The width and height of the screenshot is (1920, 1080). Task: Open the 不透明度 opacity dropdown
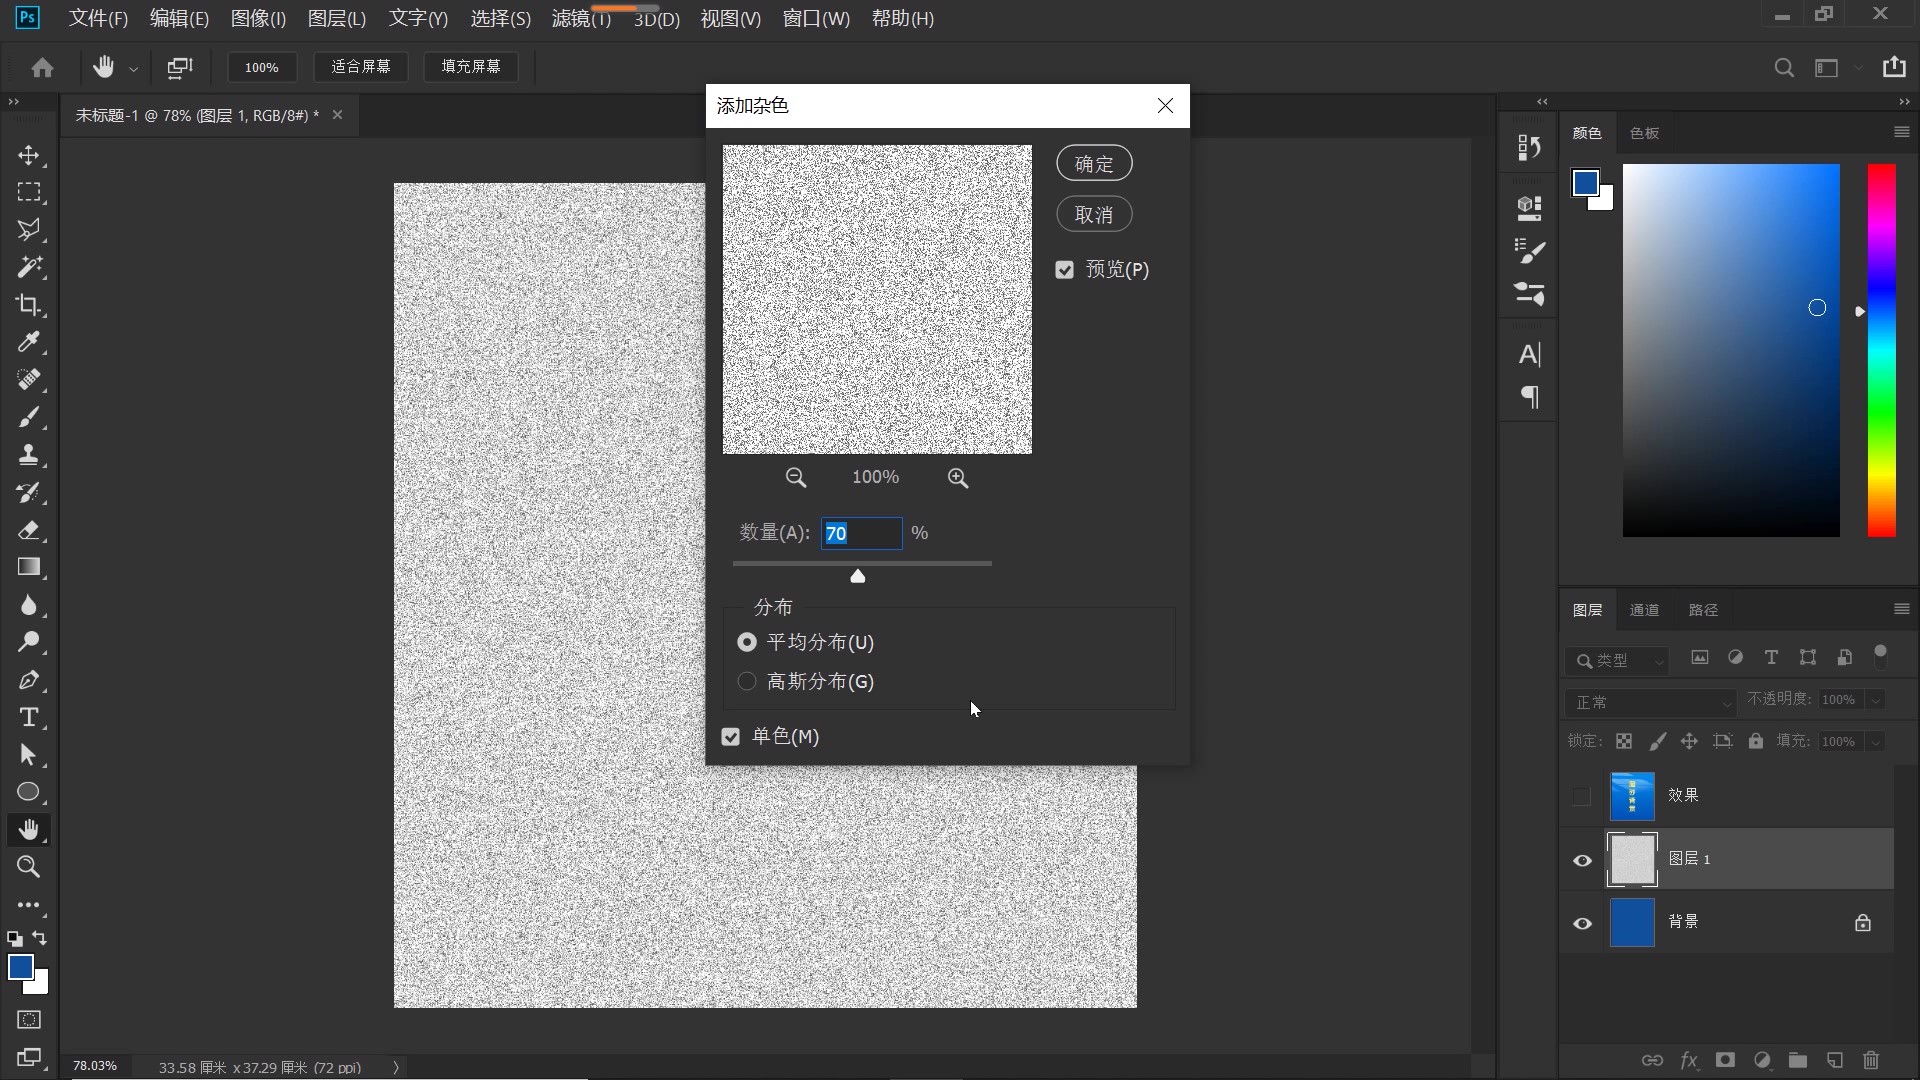click(x=1877, y=700)
